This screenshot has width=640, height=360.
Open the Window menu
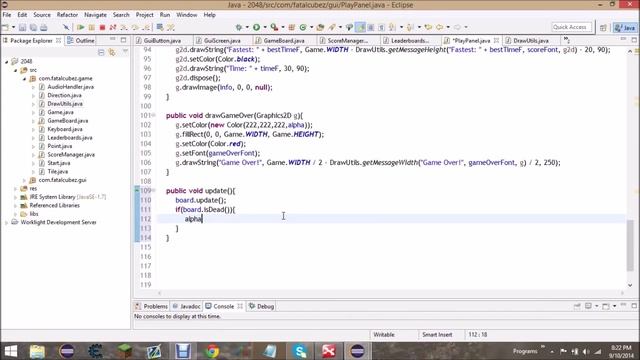coord(187,15)
